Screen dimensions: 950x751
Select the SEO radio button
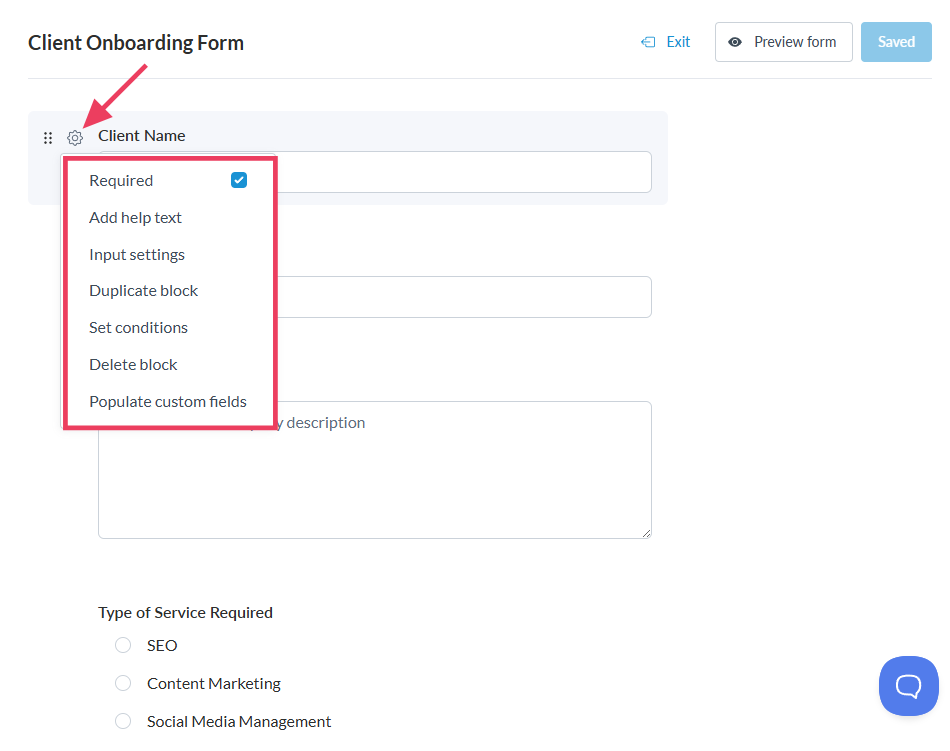tap(123, 645)
